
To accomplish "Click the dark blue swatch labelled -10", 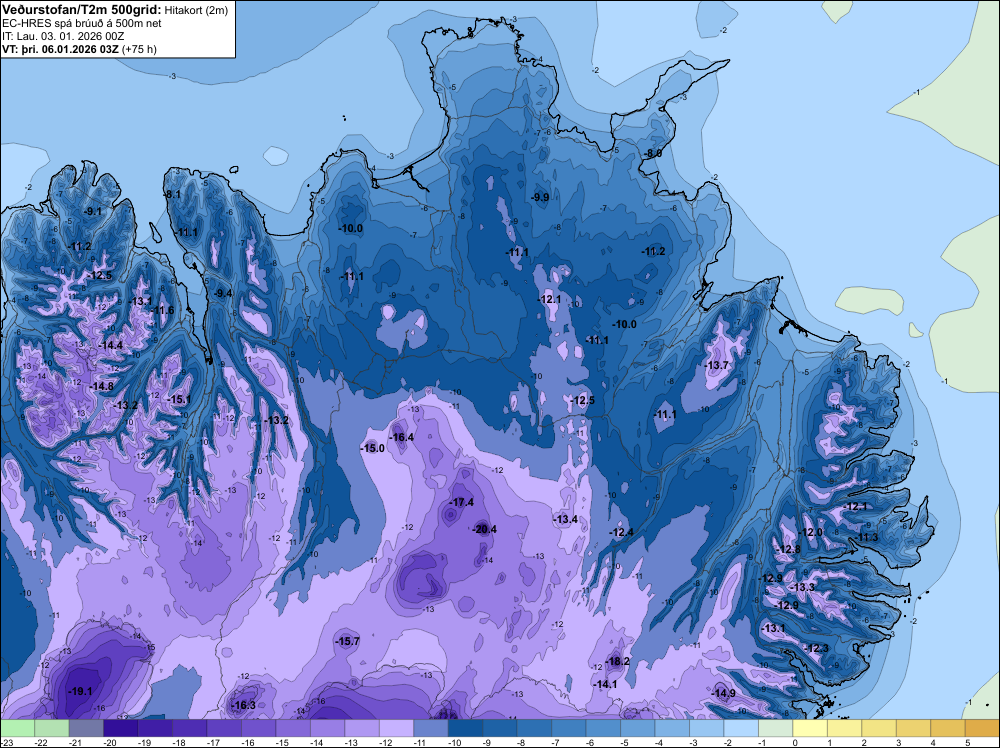I will 466,728.
